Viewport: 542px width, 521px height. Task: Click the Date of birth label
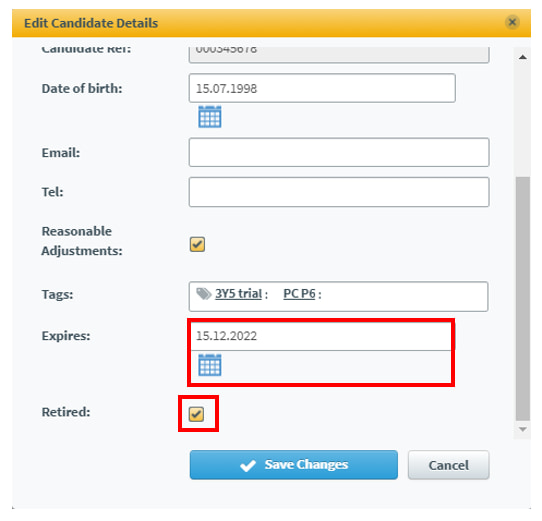point(82,89)
